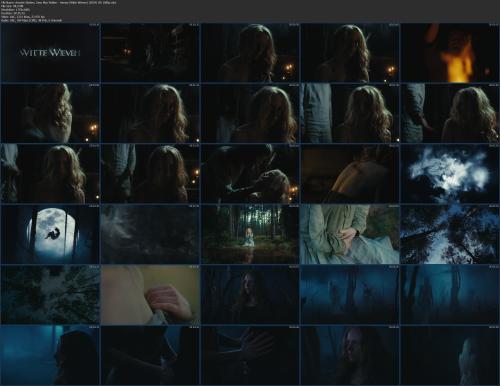The height and width of the screenshot is (386, 500).
Task: Open the hooded profile against teal fog thumbnail
Action: click(x=50, y=355)
